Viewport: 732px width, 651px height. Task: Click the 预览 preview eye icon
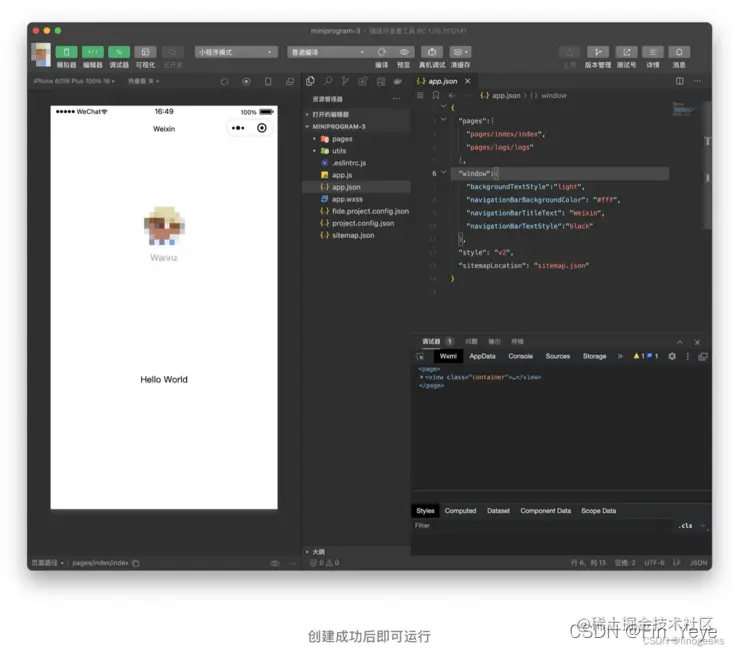click(x=404, y=52)
